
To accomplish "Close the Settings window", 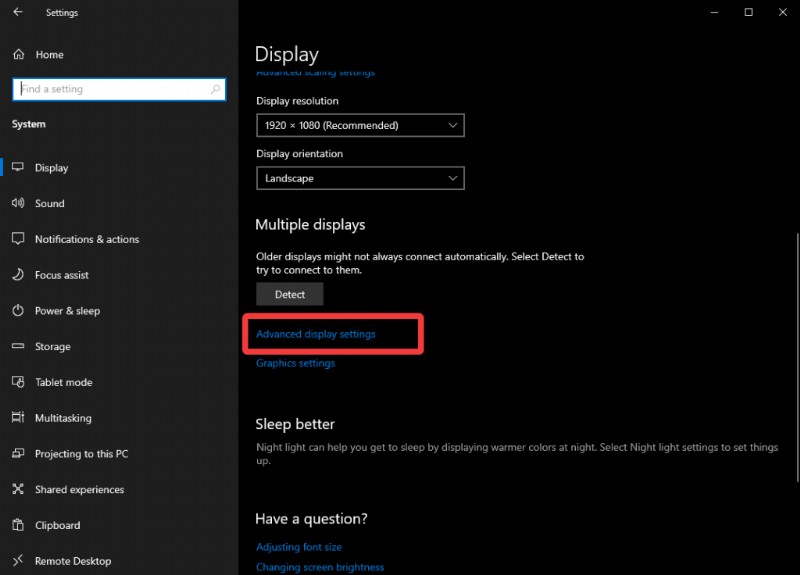I will coord(783,12).
